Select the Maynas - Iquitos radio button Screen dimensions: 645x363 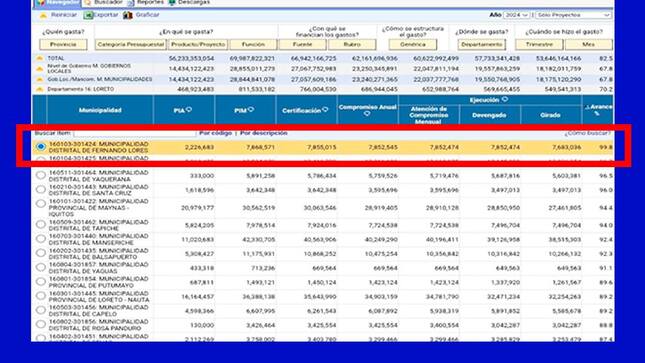tap(41, 204)
